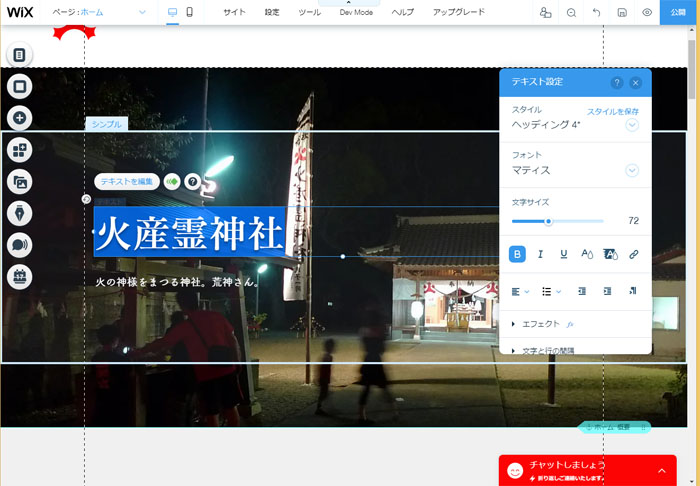Viewport: 700px width, 486px height.
Task: Select the subtitle 火の神様をまつる神社 text
Action: pyautogui.click(x=178, y=282)
